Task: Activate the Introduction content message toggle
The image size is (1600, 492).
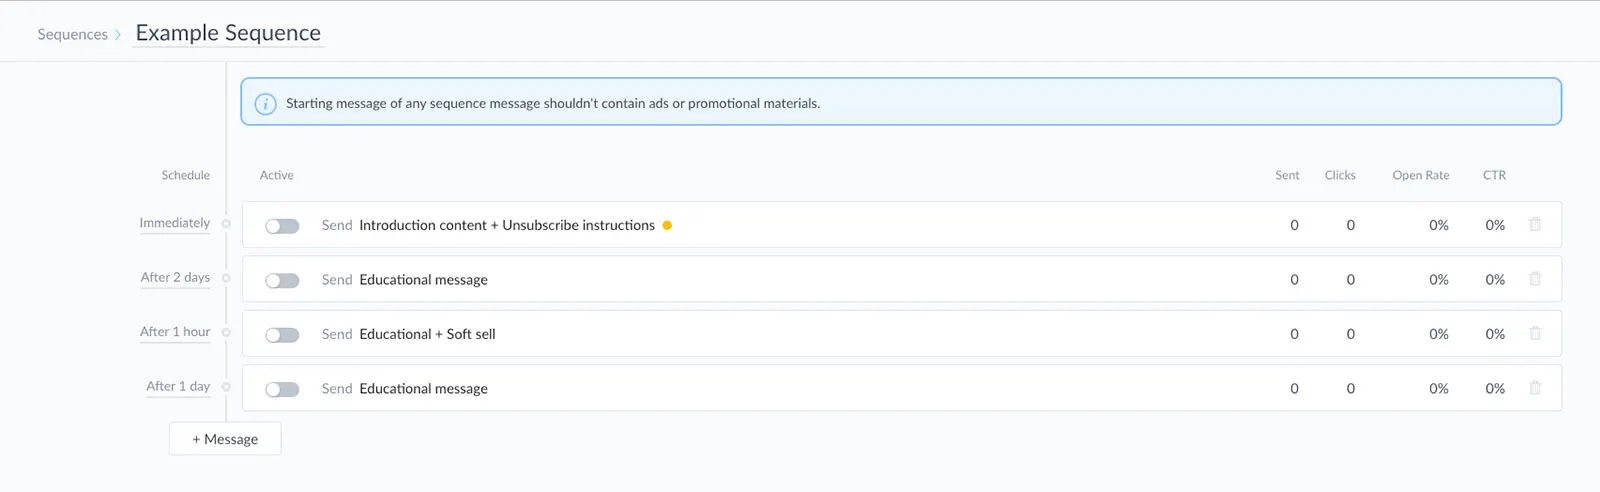Action: [x=282, y=226]
